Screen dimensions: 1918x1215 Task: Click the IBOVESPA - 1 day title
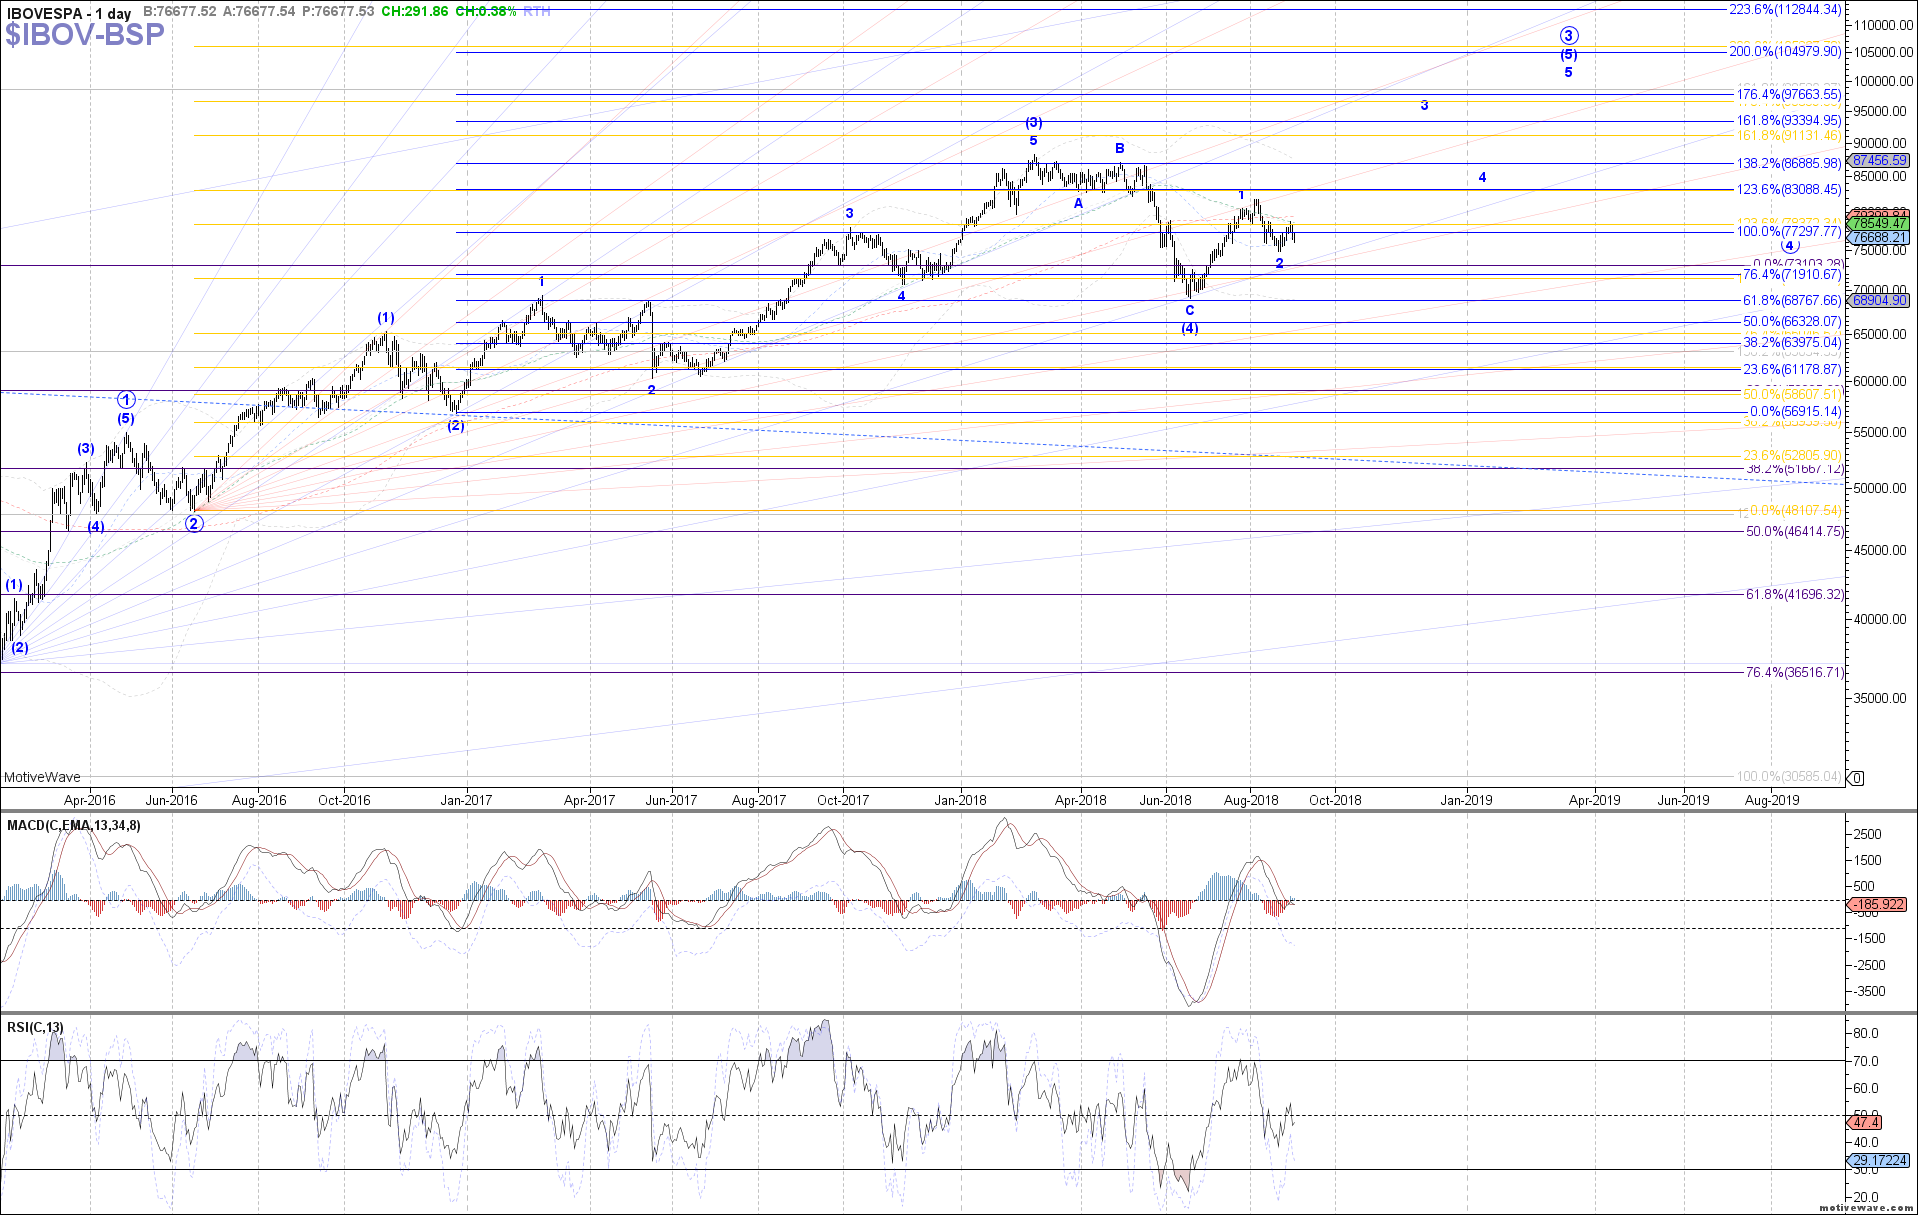click(68, 13)
